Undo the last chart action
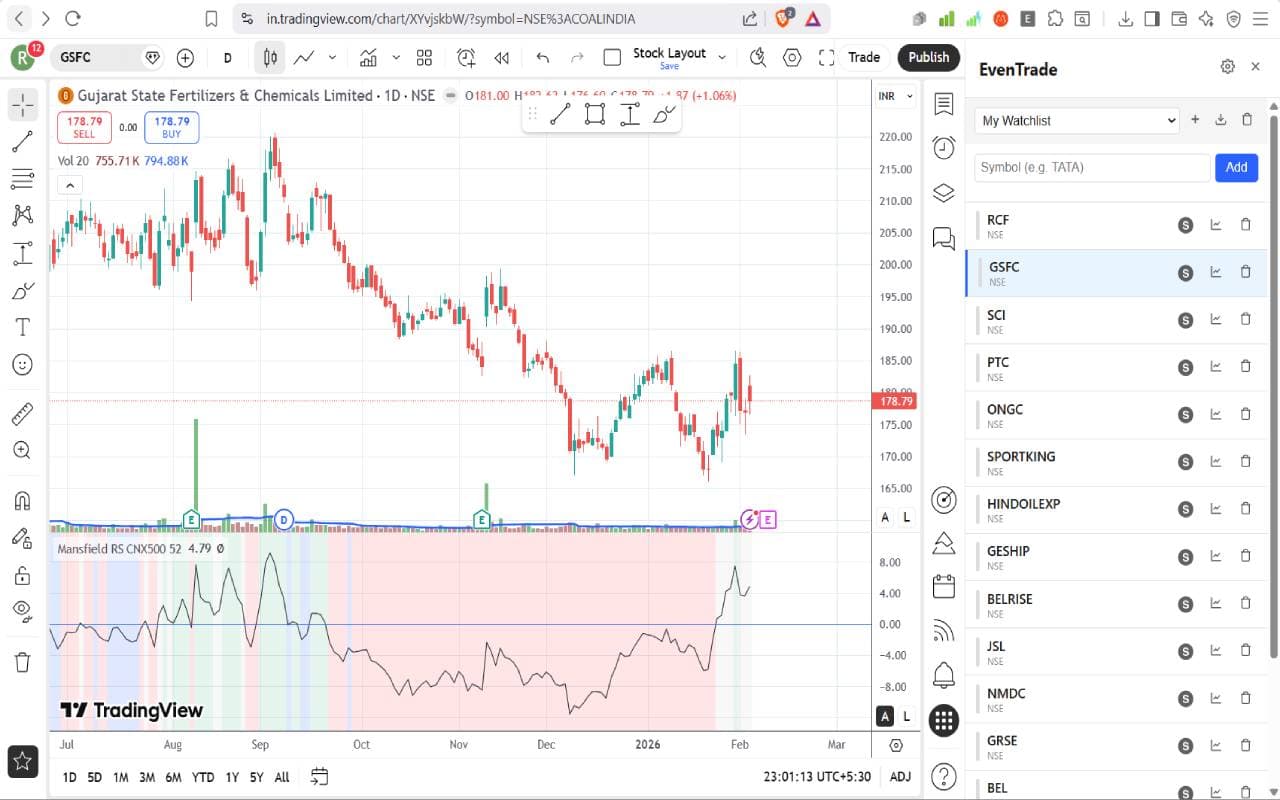The width and height of the screenshot is (1280, 800). 543,58
